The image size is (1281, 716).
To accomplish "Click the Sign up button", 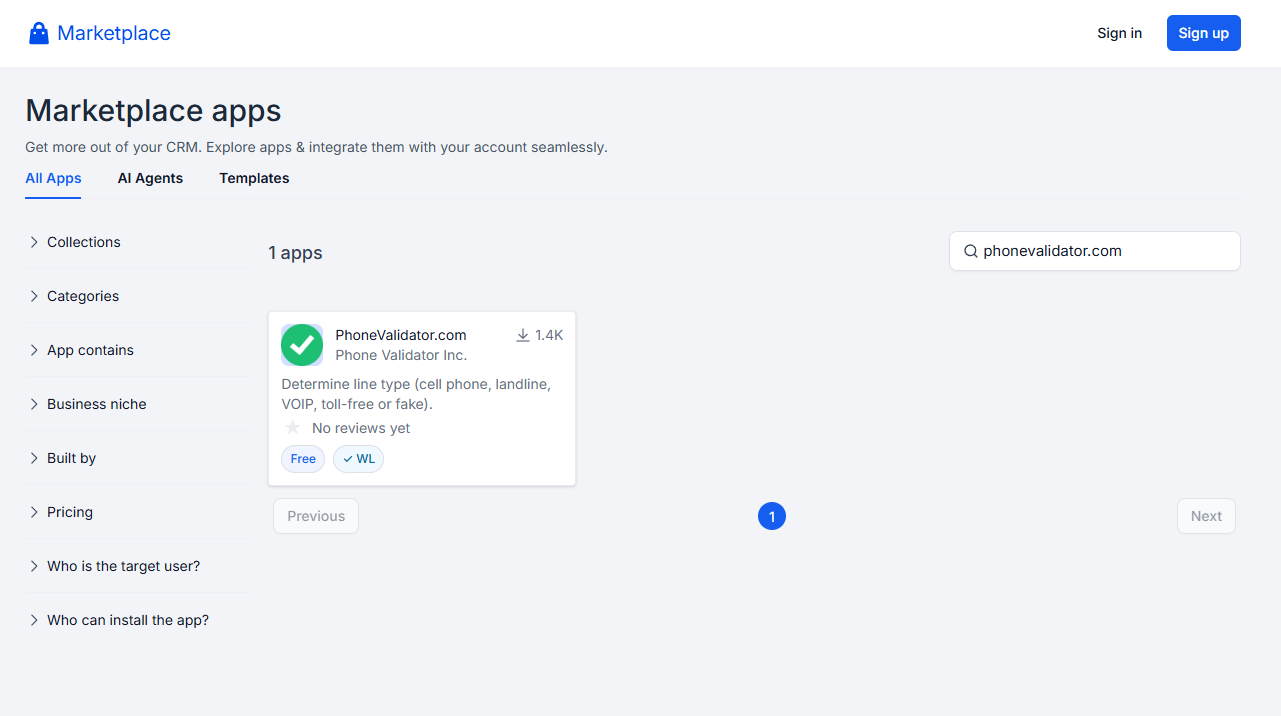I will (x=1204, y=33).
